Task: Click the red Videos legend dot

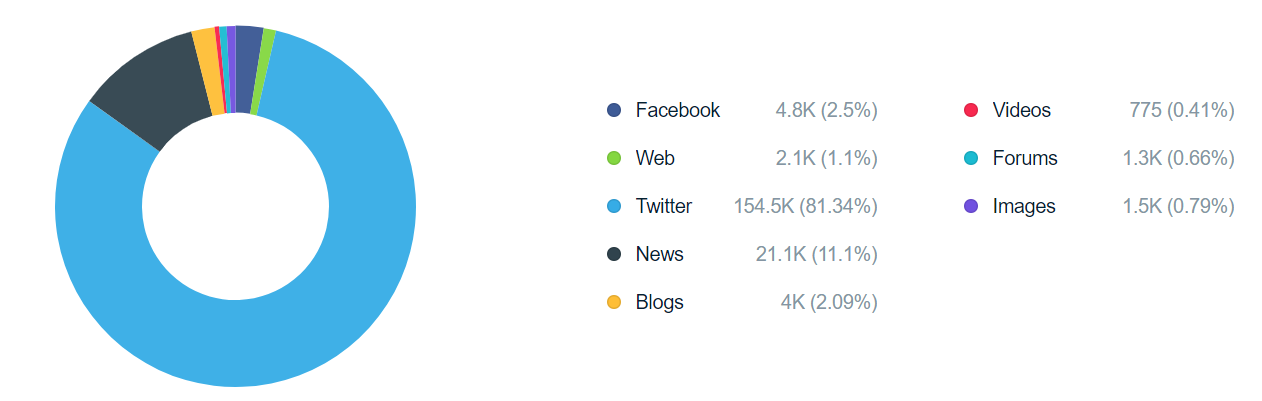Action: [970, 110]
